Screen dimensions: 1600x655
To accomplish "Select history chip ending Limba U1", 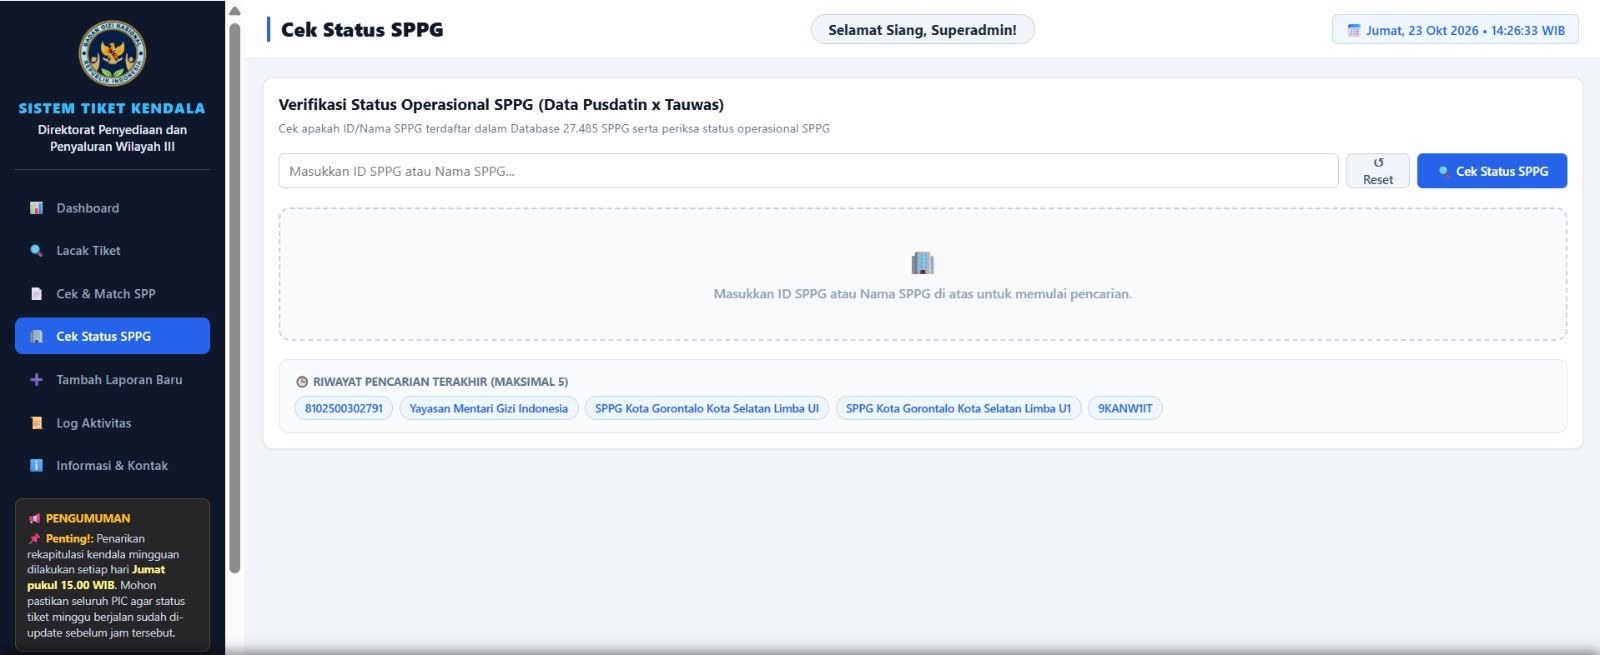I will (958, 408).
